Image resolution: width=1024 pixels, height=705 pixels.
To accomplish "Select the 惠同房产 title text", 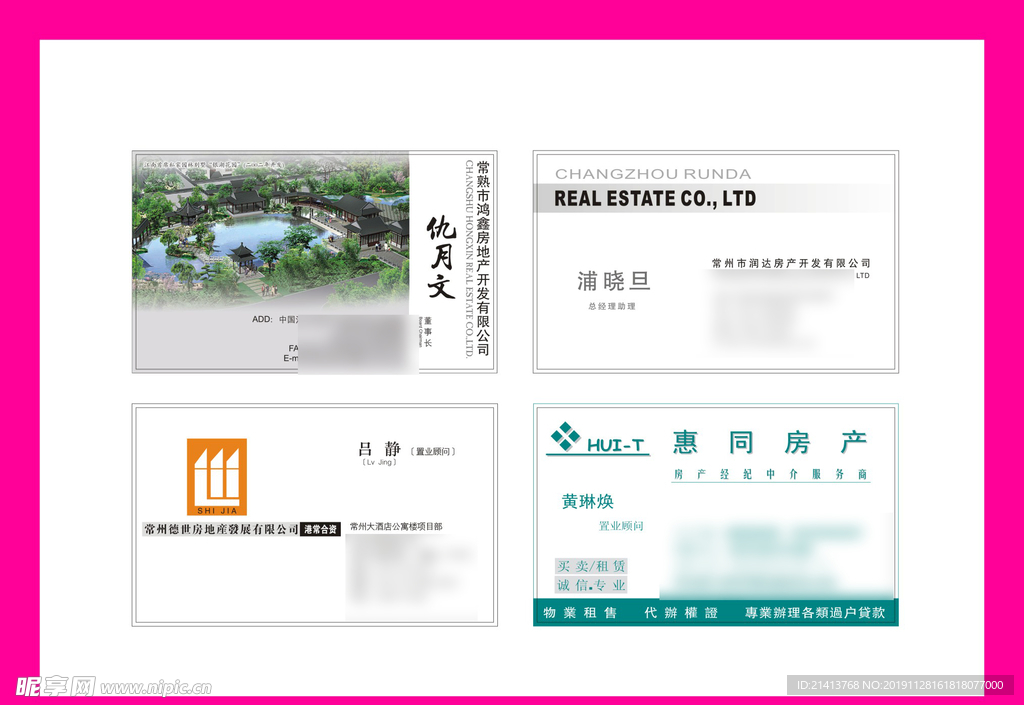I will point(769,443).
